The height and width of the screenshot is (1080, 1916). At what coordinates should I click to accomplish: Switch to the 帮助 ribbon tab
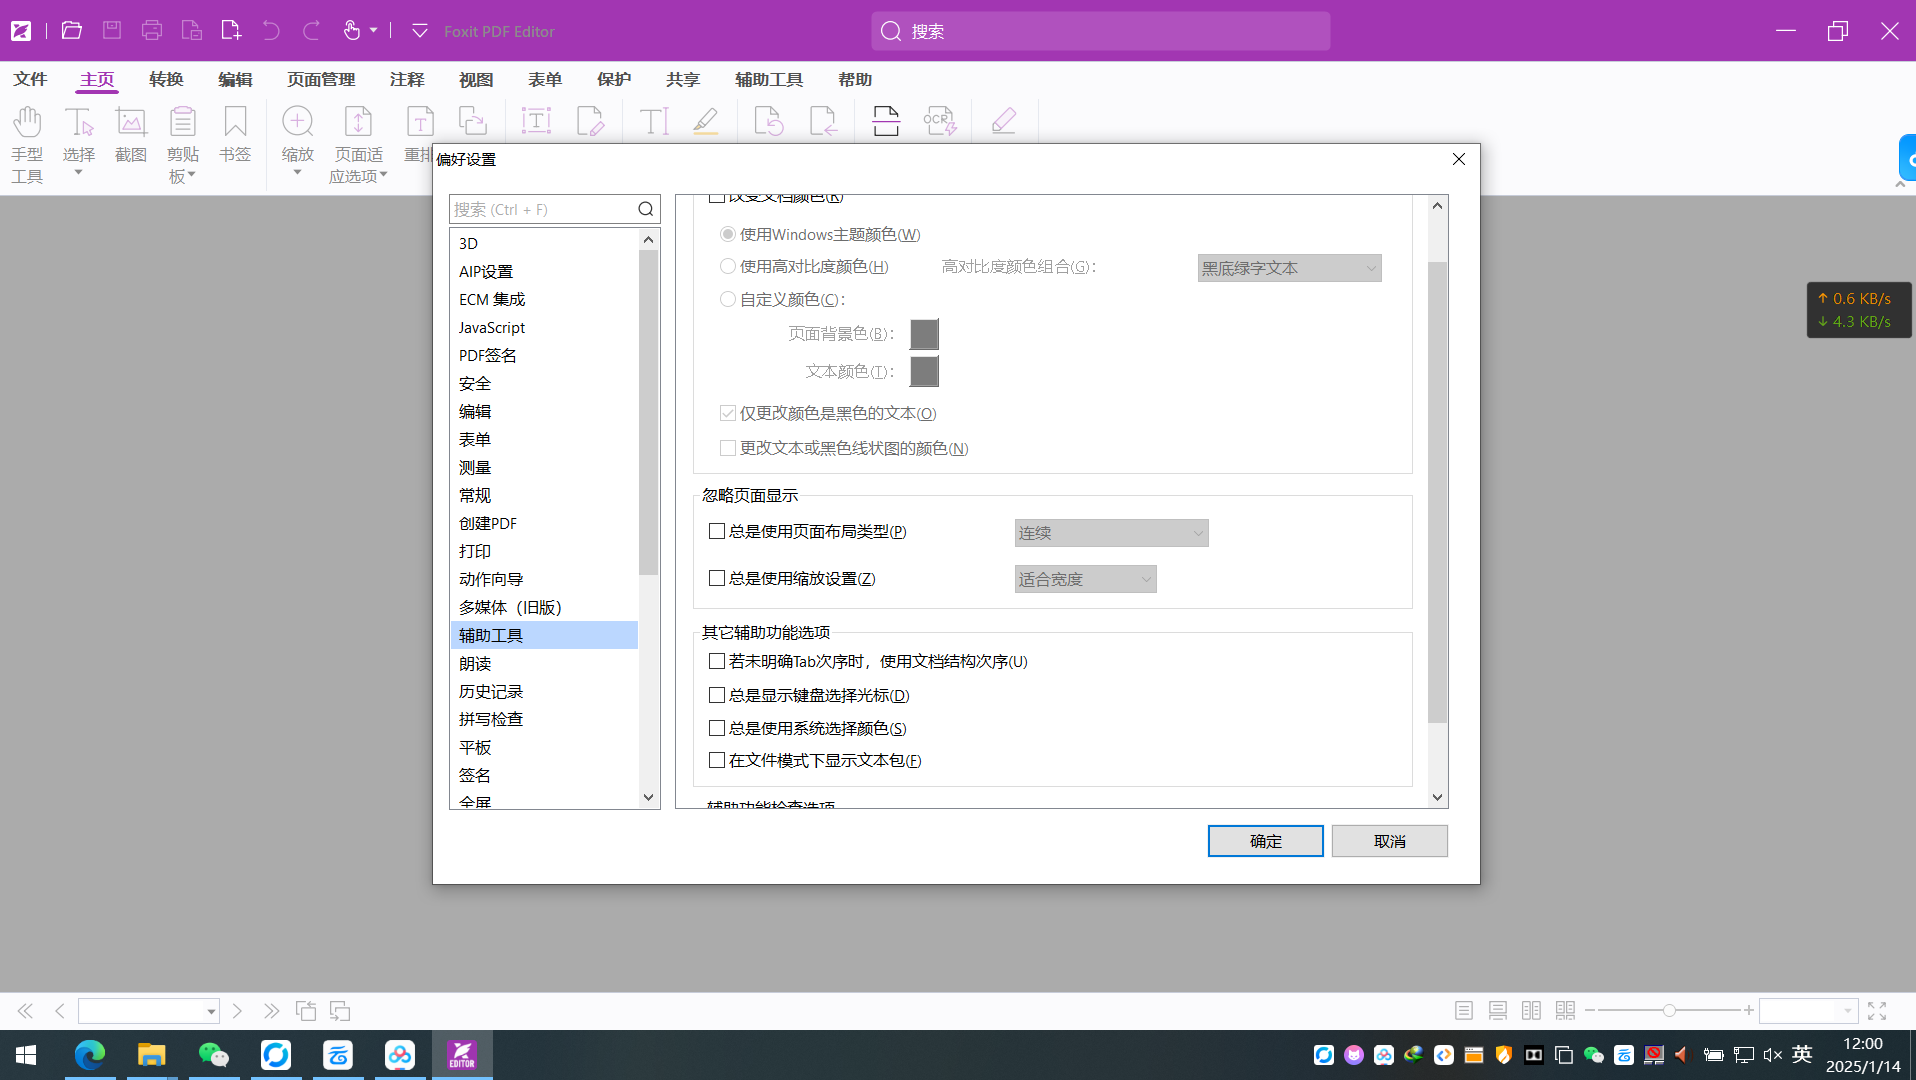pos(855,79)
